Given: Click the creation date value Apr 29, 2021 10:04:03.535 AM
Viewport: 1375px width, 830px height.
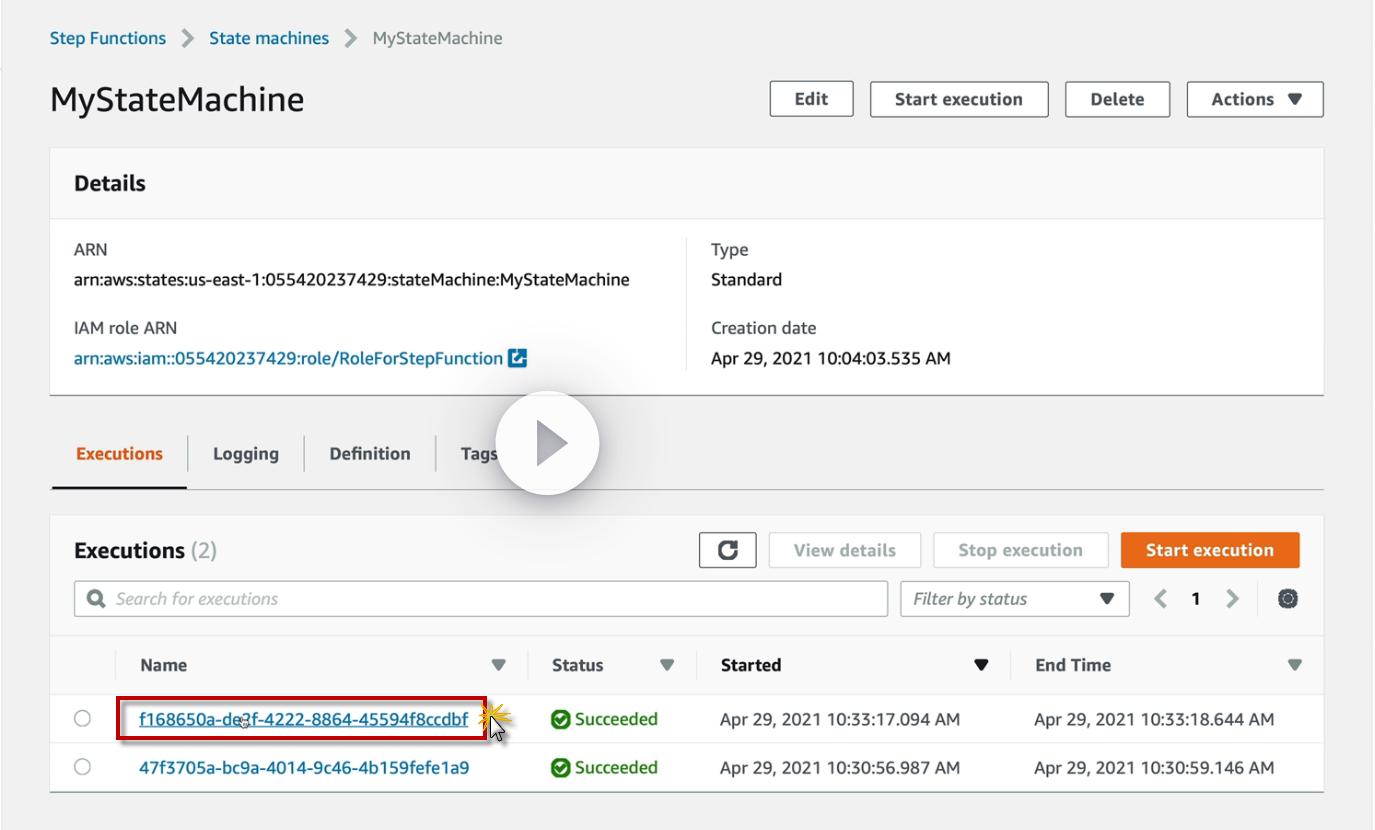Looking at the screenshot, I should tap(831, 358).
